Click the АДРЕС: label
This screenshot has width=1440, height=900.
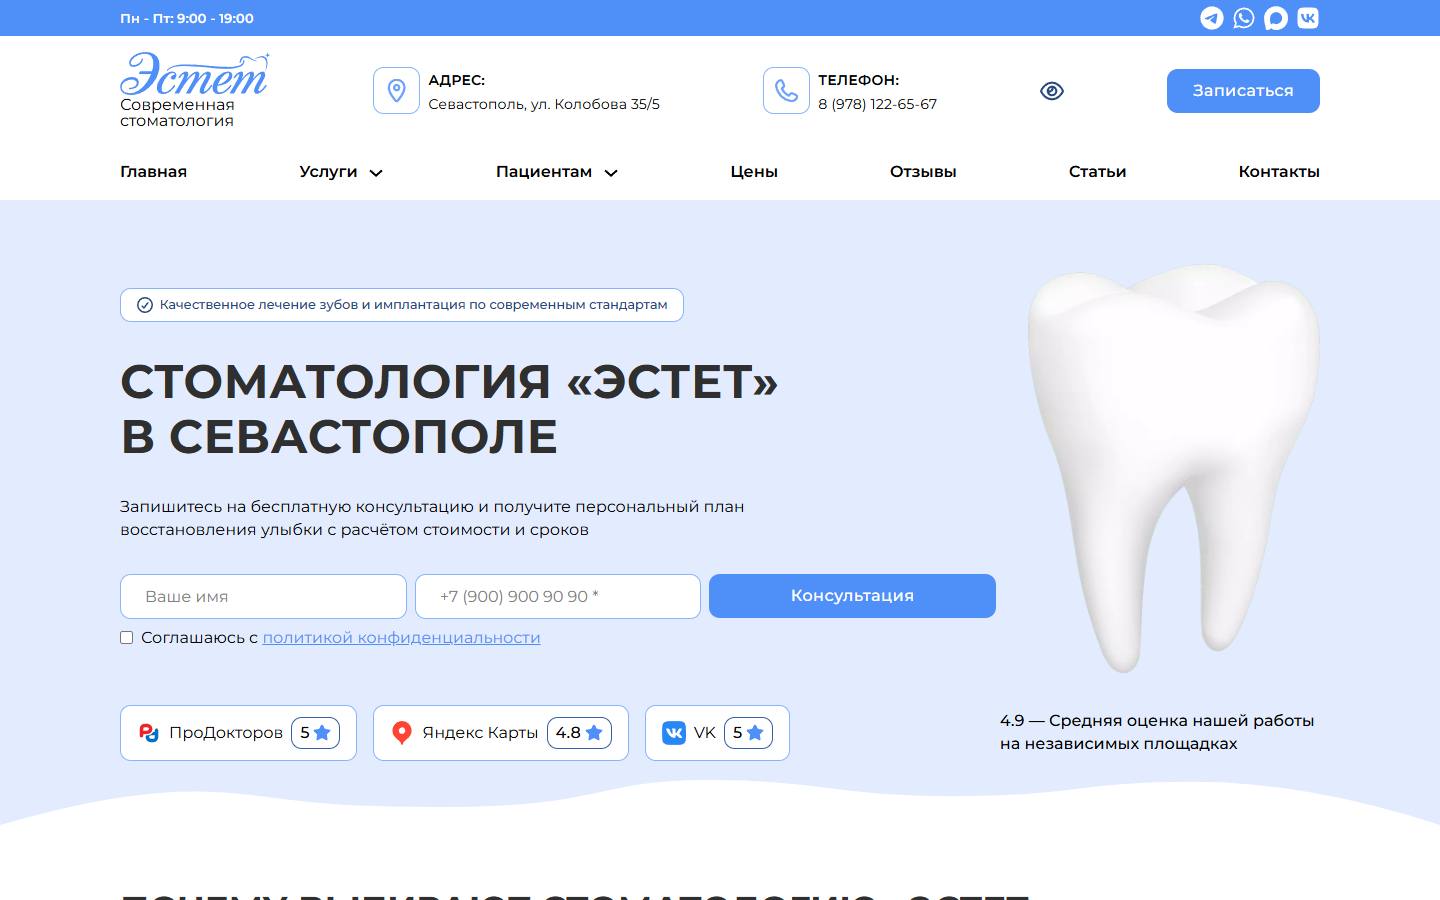(x=456, y=80)
